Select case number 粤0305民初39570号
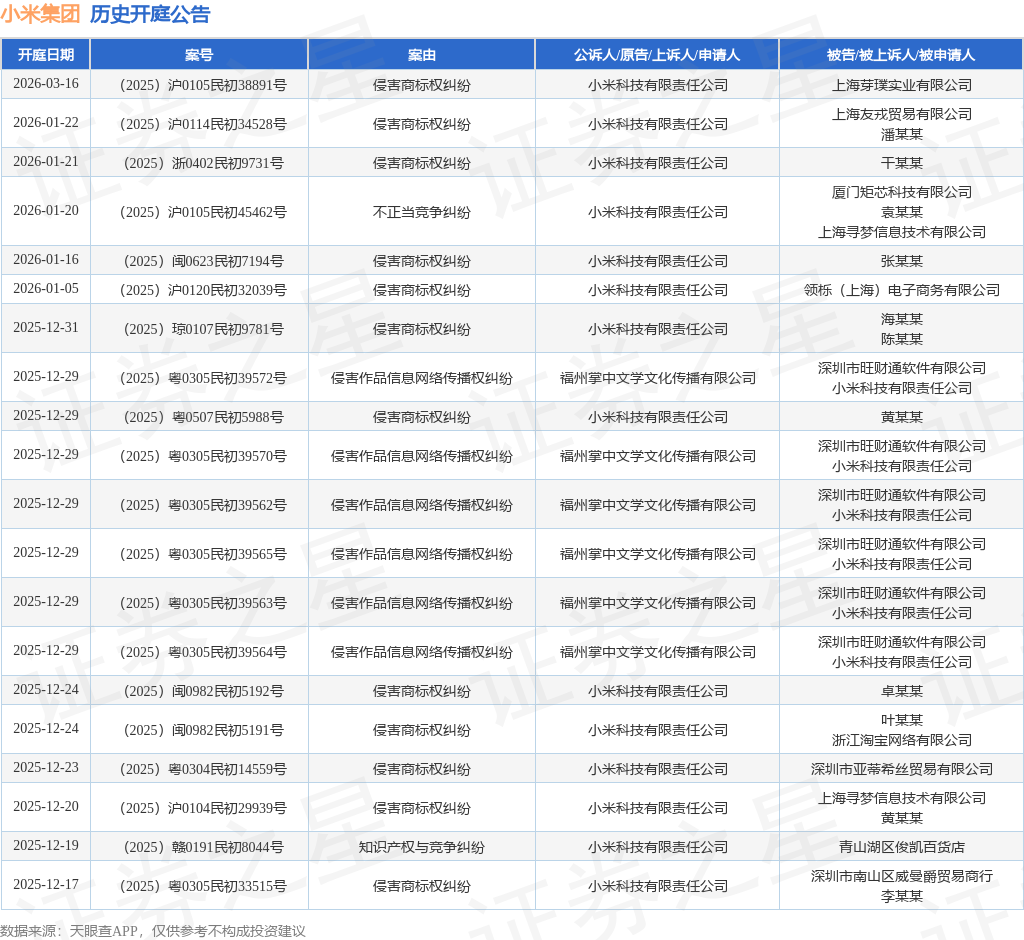This screenshot has height=940, width=1024. click(x=203, y=456)
